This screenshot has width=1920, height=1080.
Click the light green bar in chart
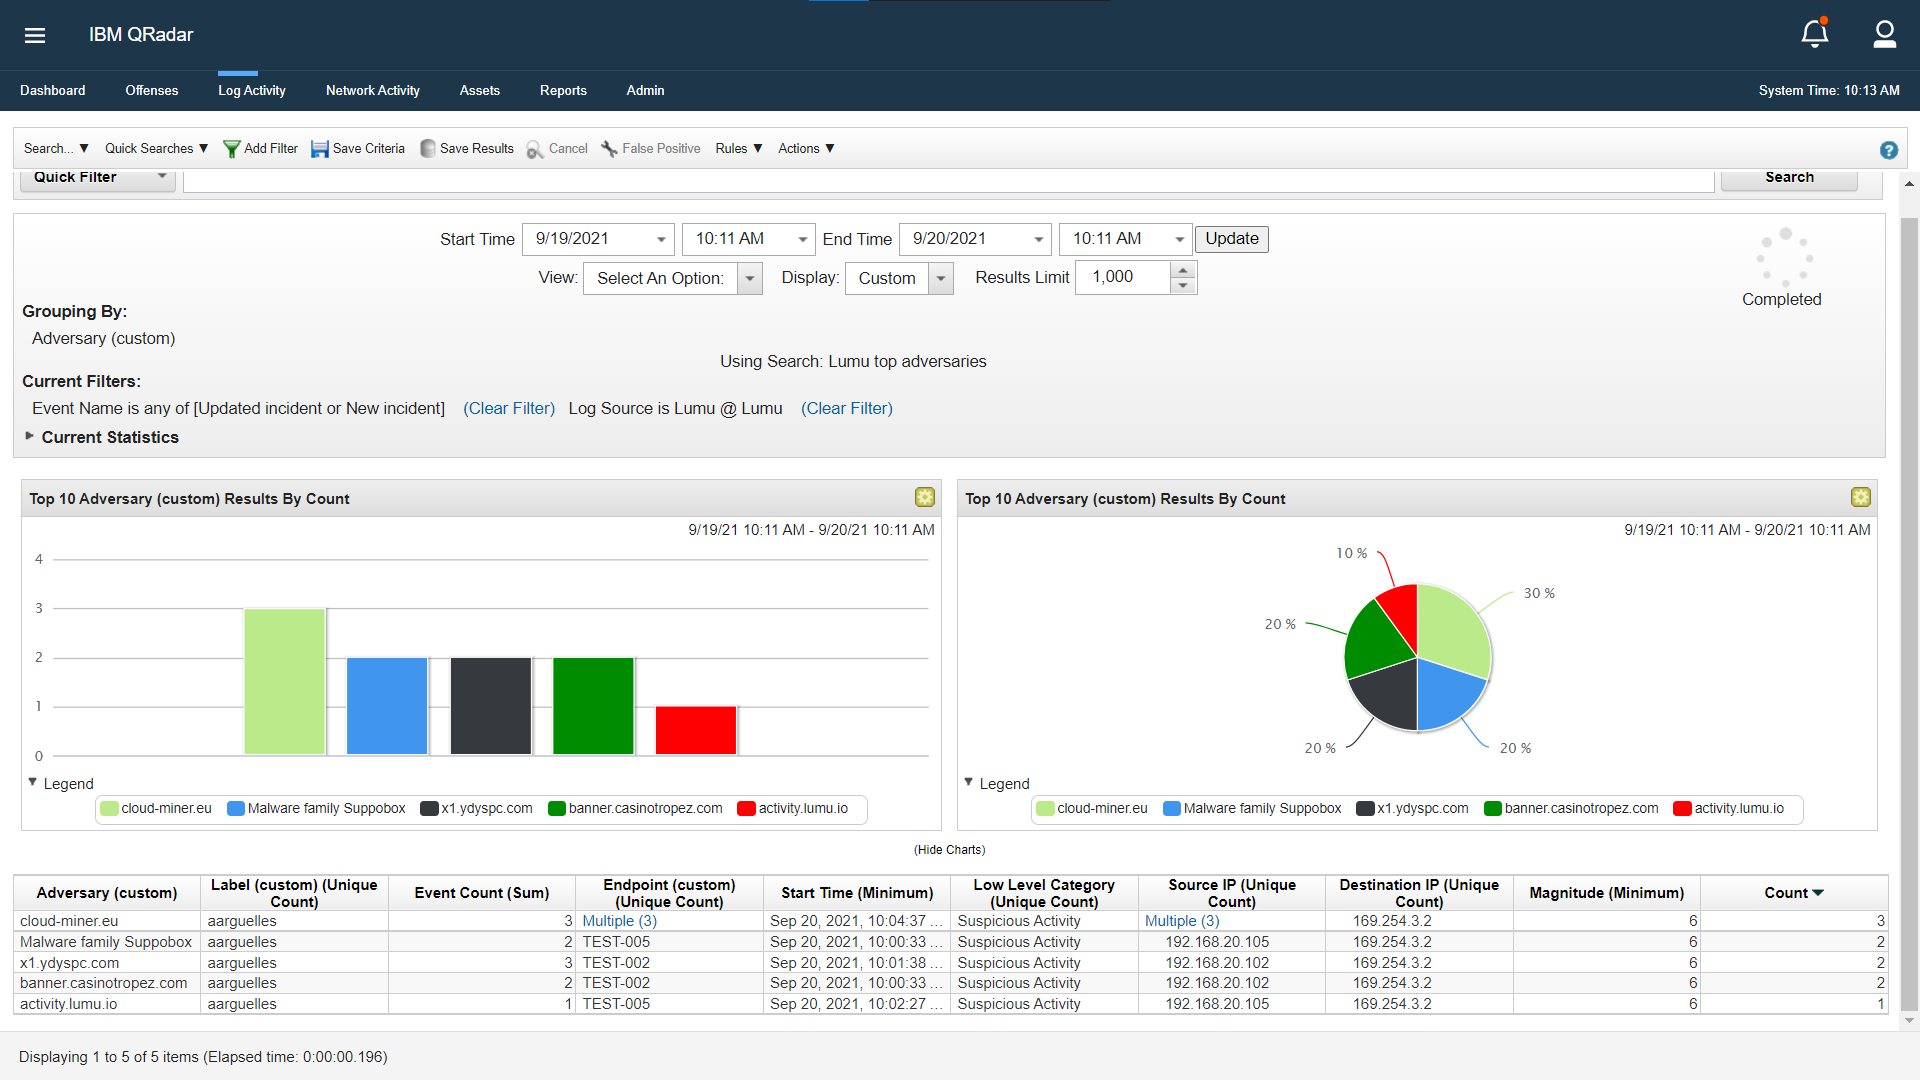(x=284, y=682)
